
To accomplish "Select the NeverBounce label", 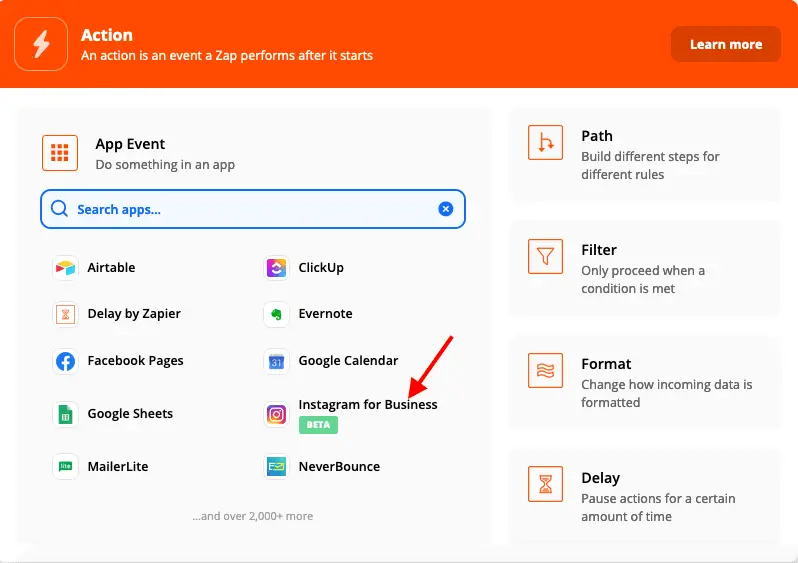I will 339,467.
